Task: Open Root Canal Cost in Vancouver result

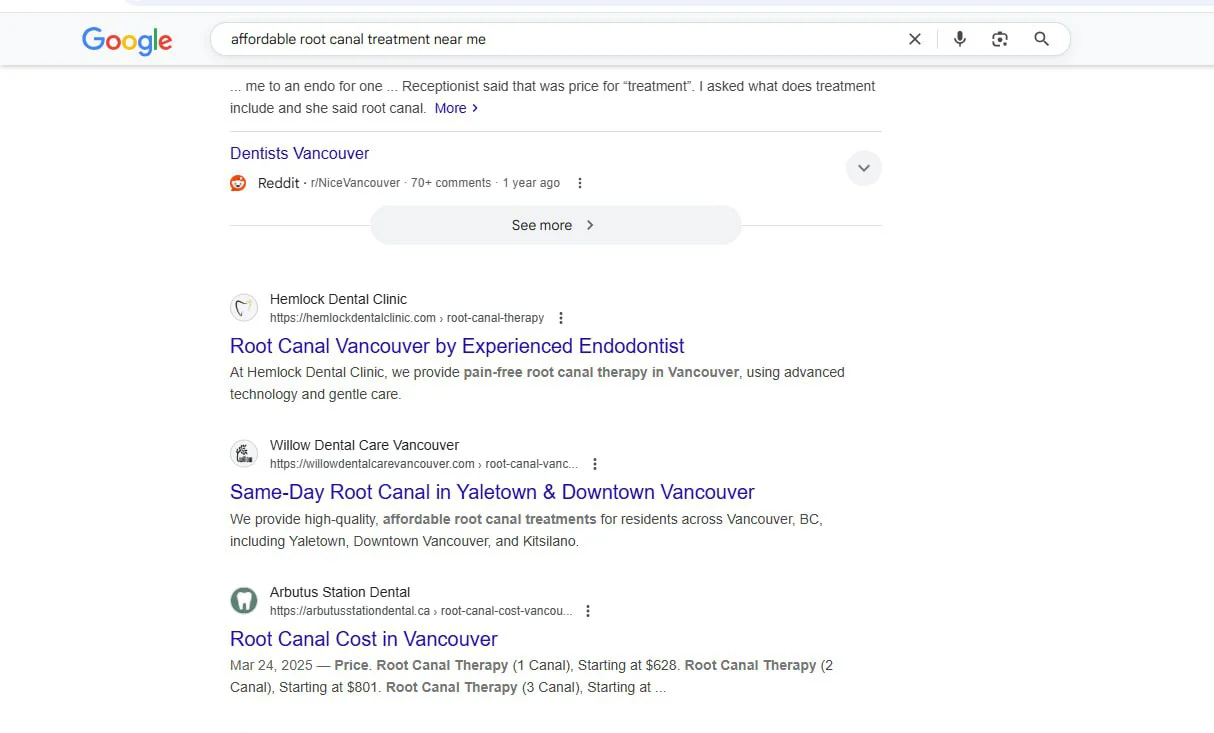Action: point(364,639)
